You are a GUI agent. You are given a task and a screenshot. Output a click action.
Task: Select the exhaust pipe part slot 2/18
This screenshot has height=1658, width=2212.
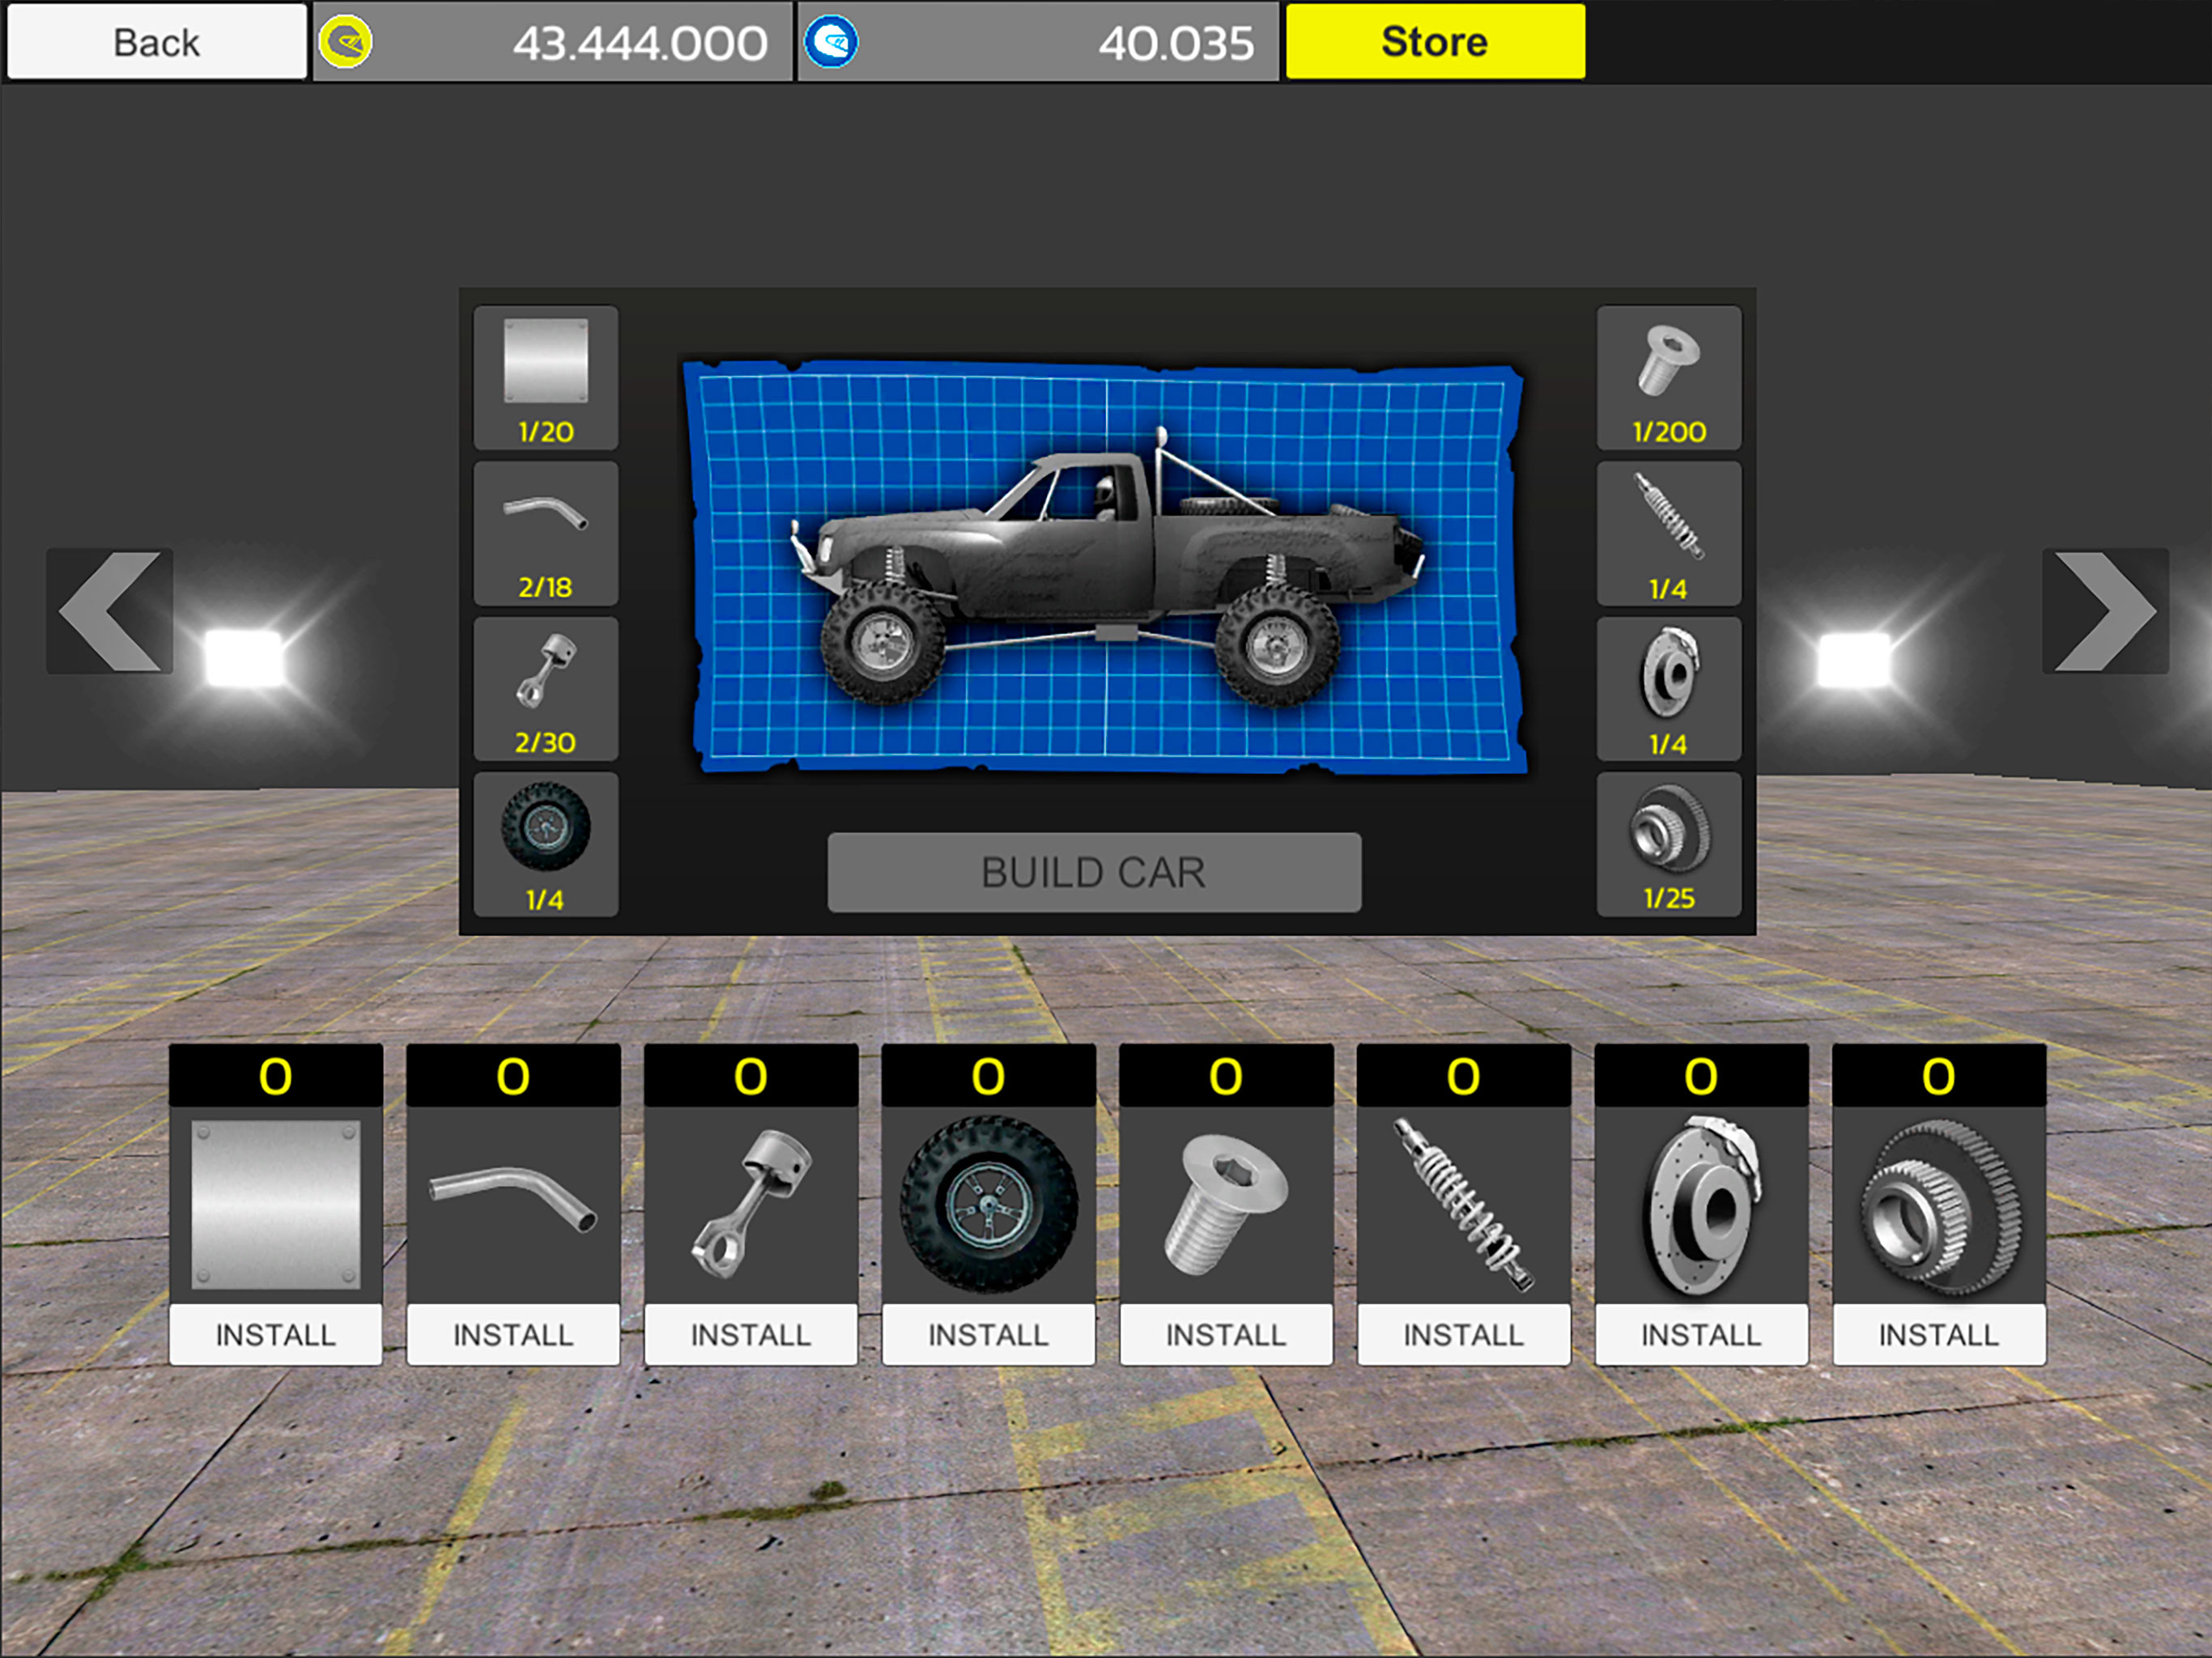tap(545, 534)
